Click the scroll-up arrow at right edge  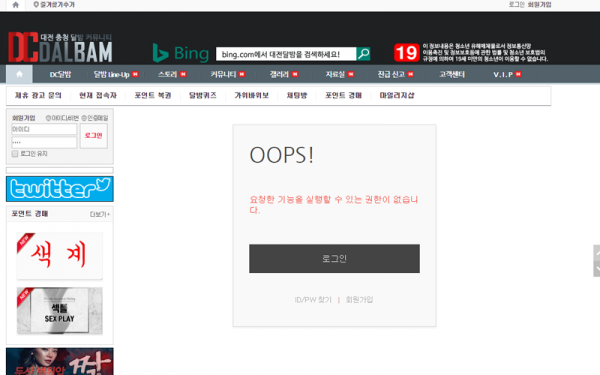coord(597,253)
